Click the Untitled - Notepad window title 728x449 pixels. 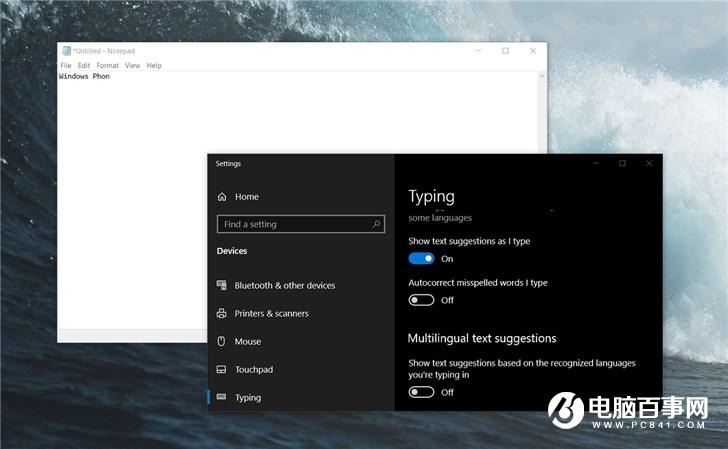pyautogui.click(x=104, y=51)
